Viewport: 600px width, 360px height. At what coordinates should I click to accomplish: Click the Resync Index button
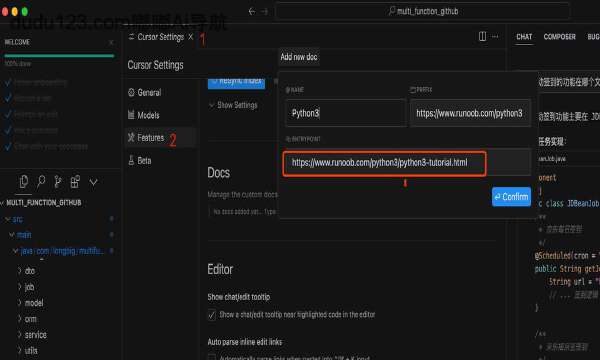coord(236,82)
